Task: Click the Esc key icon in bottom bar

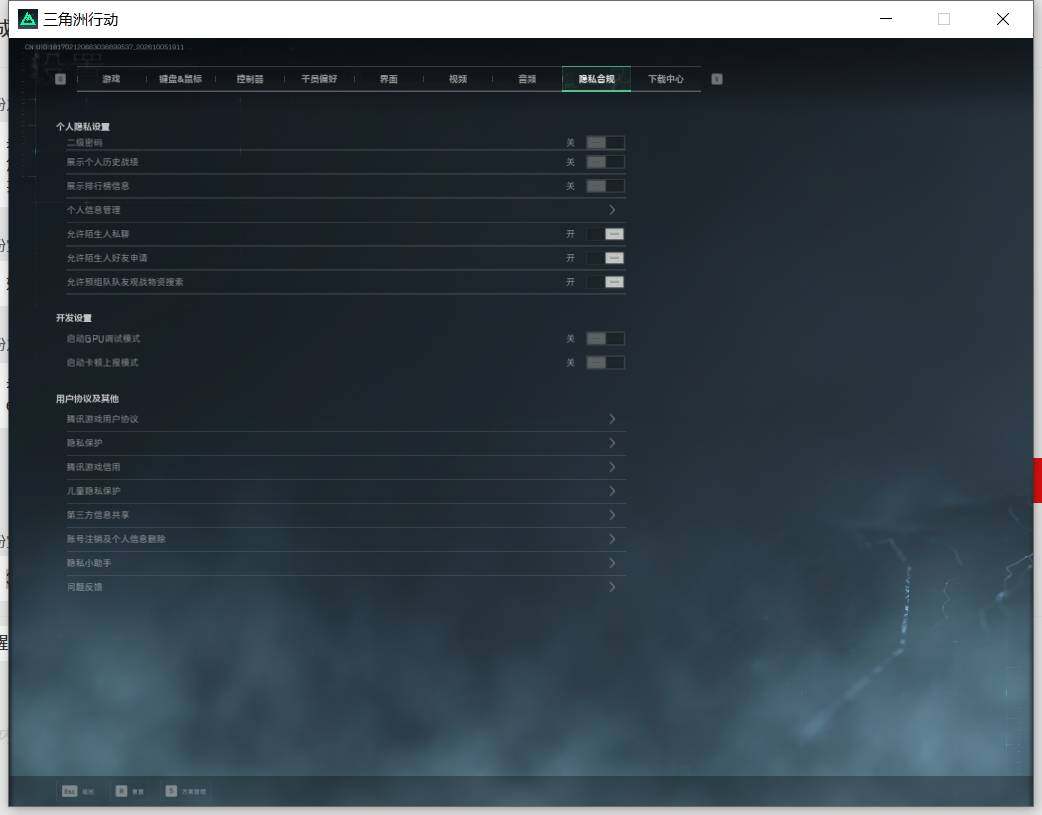Action: point(69,791)
